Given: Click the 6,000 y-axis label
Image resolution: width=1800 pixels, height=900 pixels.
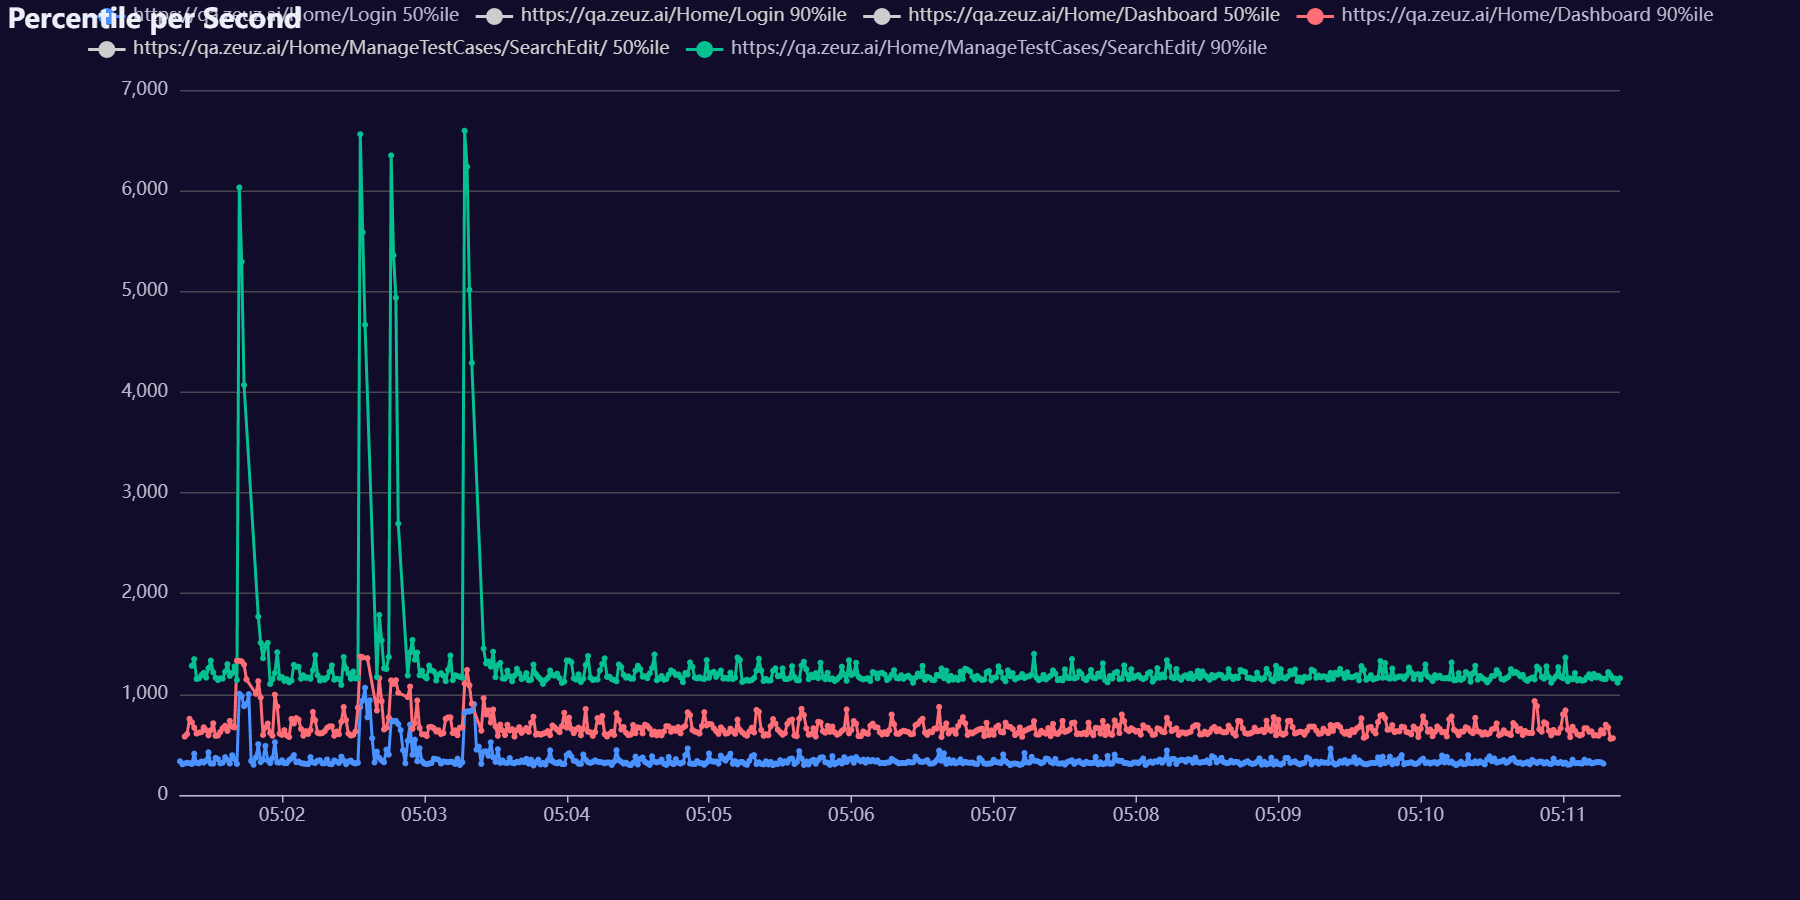Looking at the screenshot, I should pyautogui.click(x=145, y=189).
